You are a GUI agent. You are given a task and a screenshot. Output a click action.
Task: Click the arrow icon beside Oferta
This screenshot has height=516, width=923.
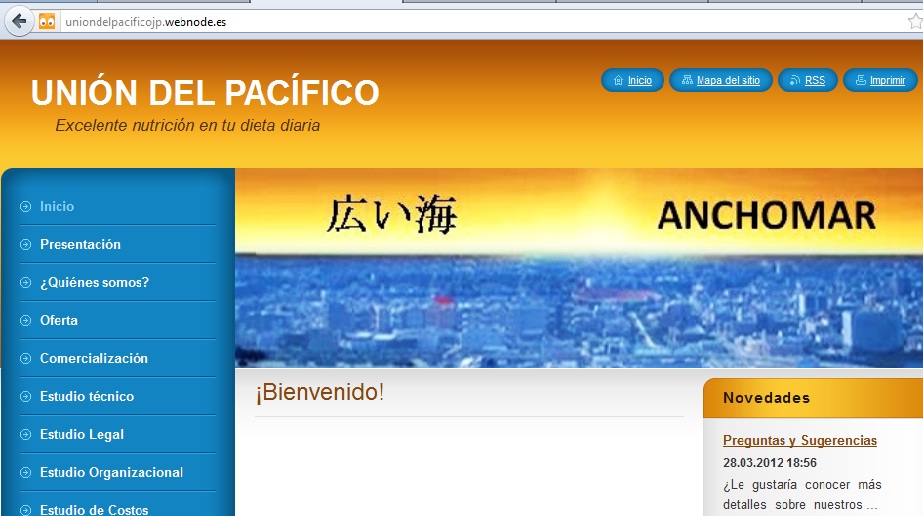tap(25, 321)
